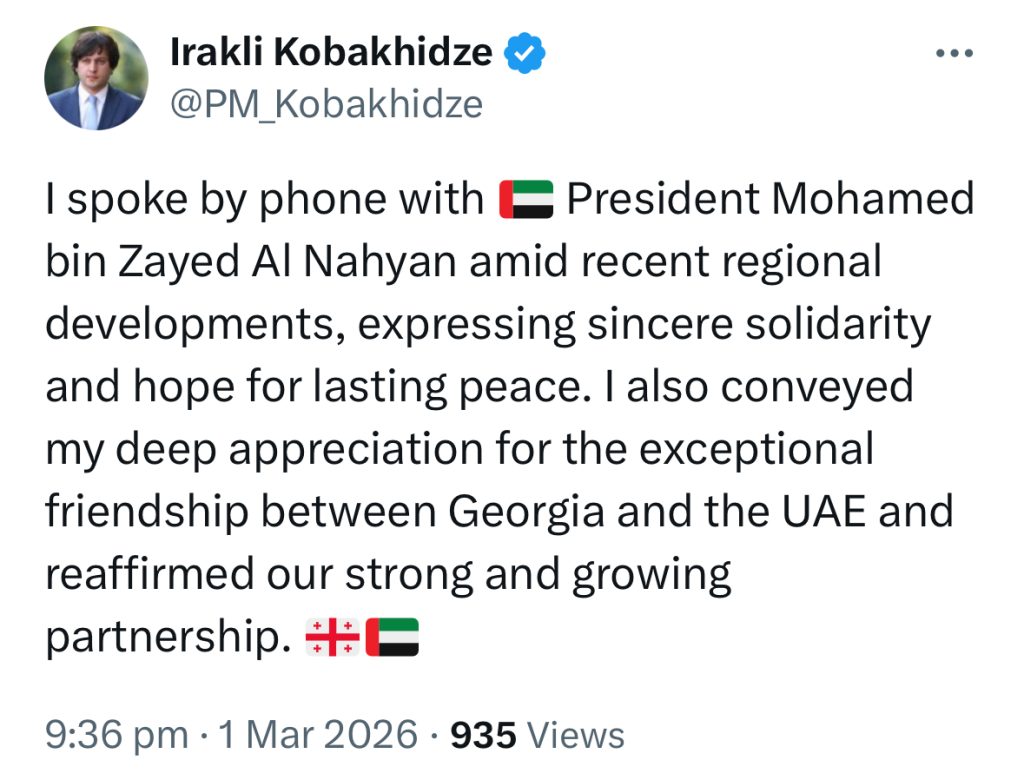1024x780 pixels.
Task: Click the display name Irakli Kobakhidze
Action: [331, 53]
